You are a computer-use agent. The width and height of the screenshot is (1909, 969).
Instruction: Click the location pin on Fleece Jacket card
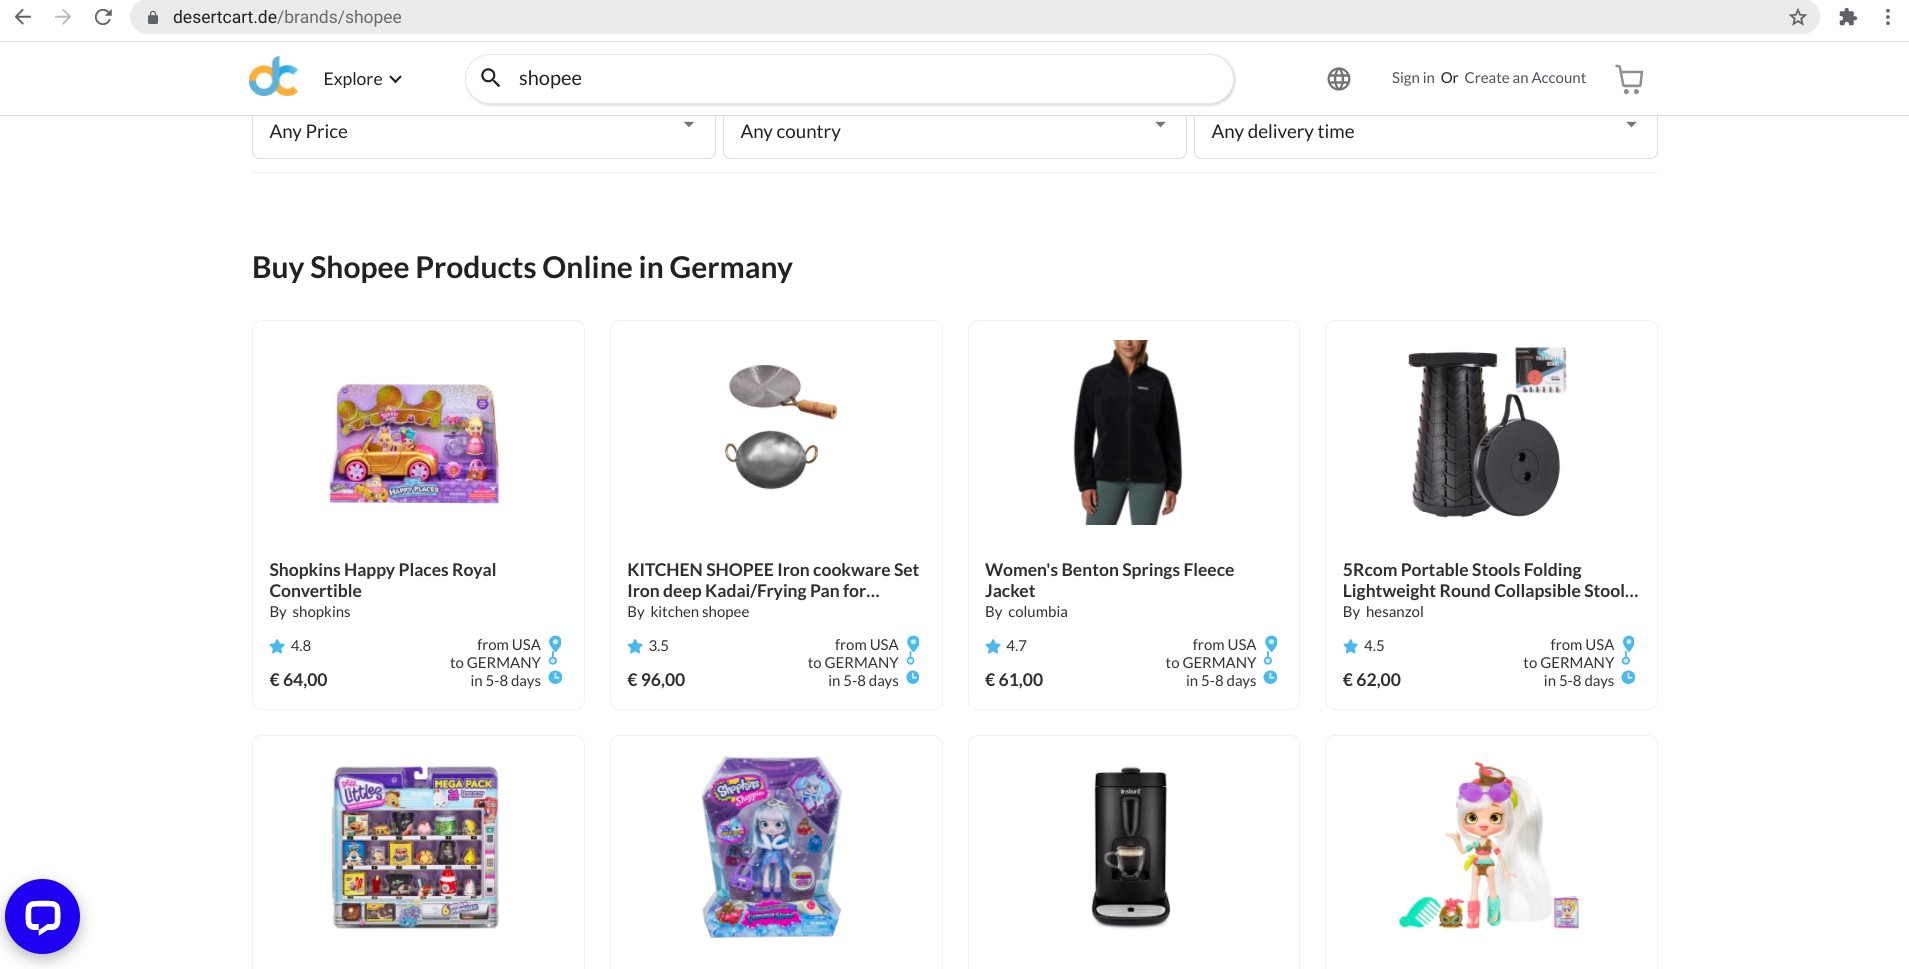1271,645
